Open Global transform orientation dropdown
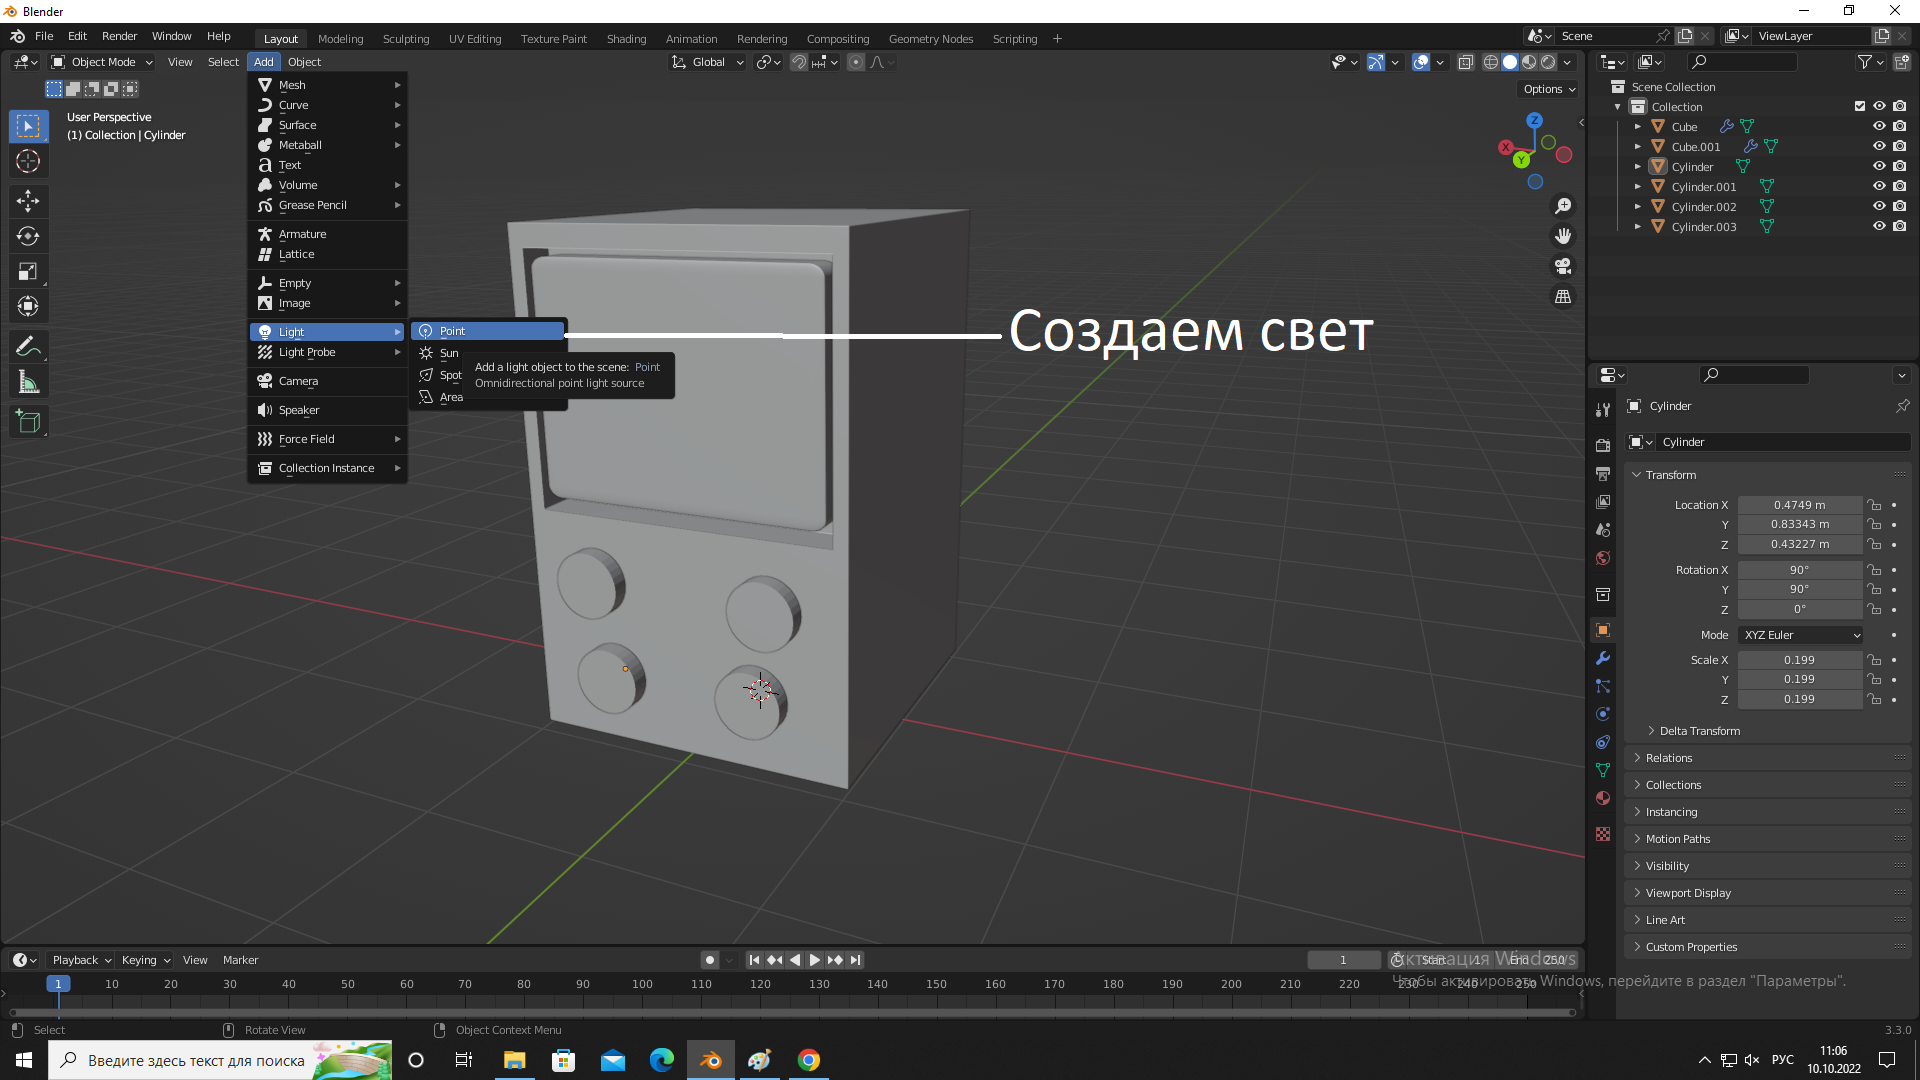This screenshot has height=1080, width=1920. (x=708, y=62)
